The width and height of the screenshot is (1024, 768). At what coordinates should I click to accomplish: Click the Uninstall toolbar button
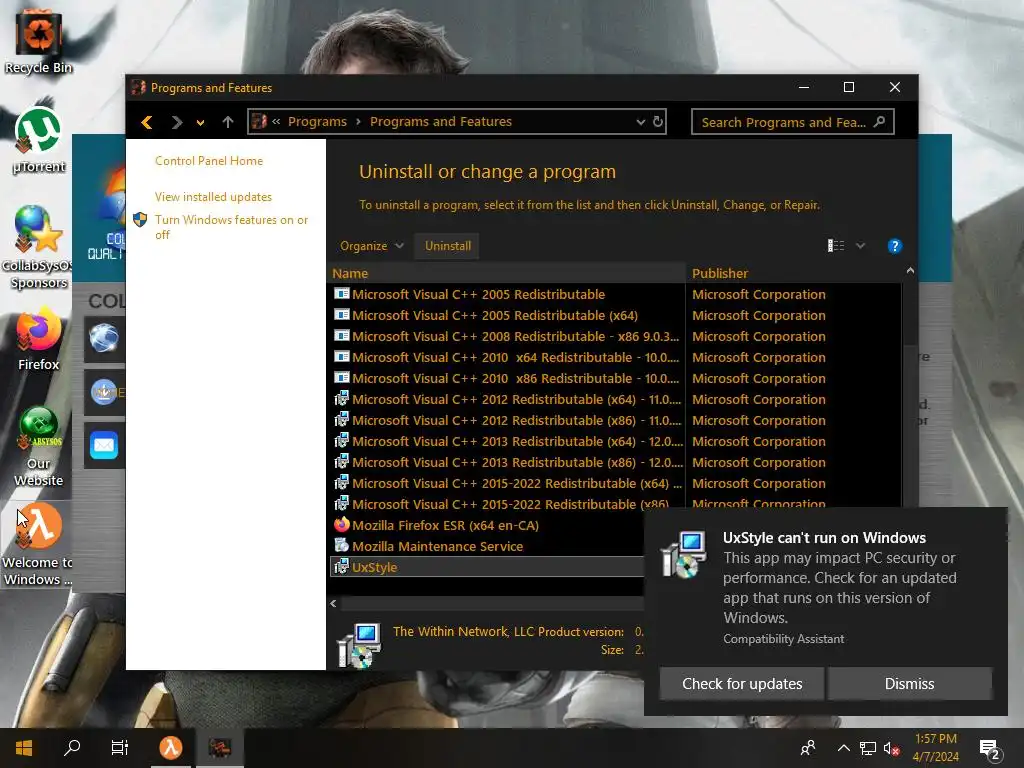[x=447, y=246]
